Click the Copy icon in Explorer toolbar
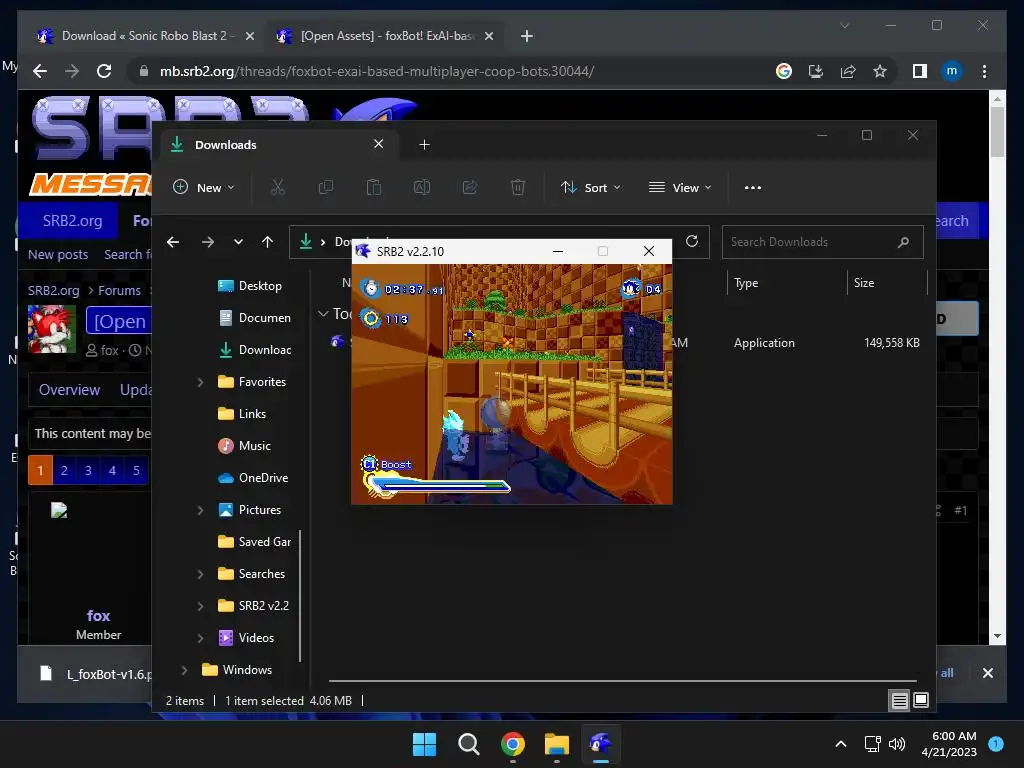This screenshot has width=1024, height=768. 325,187
